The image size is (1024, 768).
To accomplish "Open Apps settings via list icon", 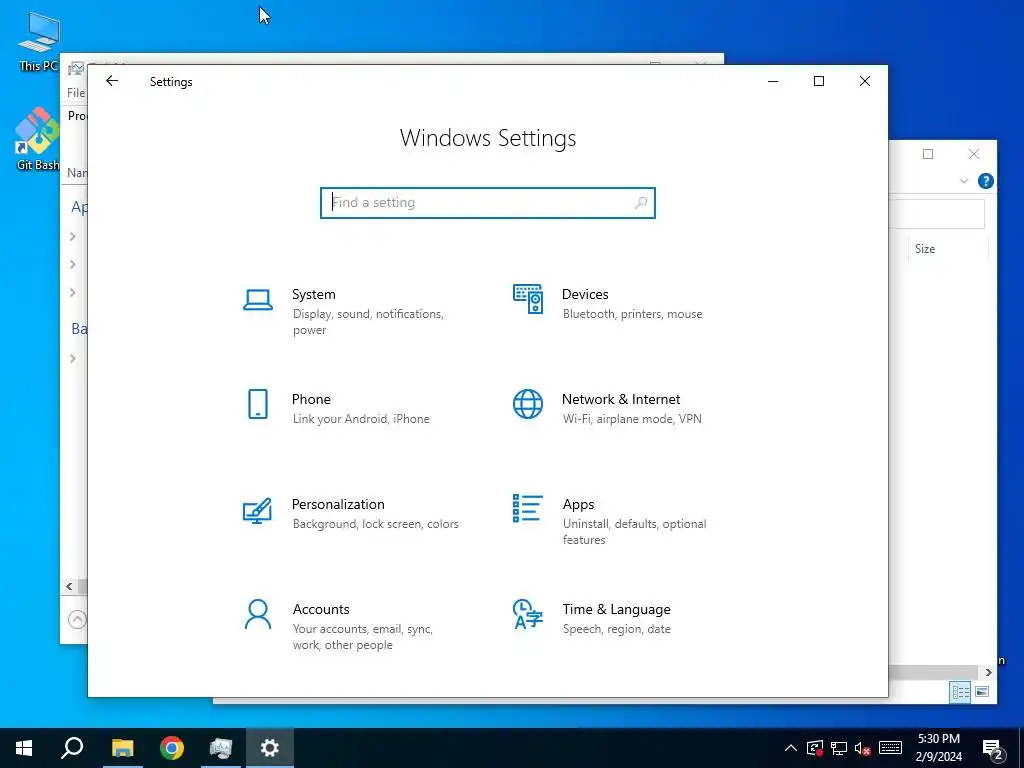I will coord(528,508).
